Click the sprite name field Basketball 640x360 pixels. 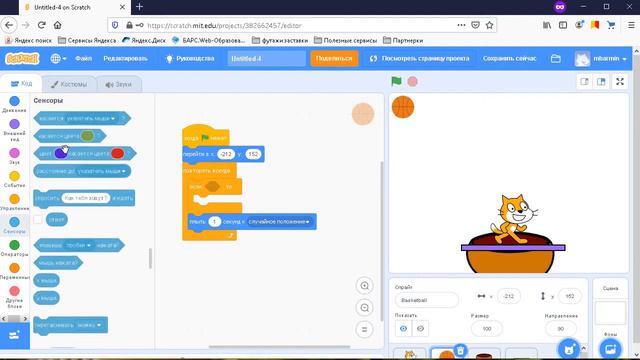coord(427,300)
